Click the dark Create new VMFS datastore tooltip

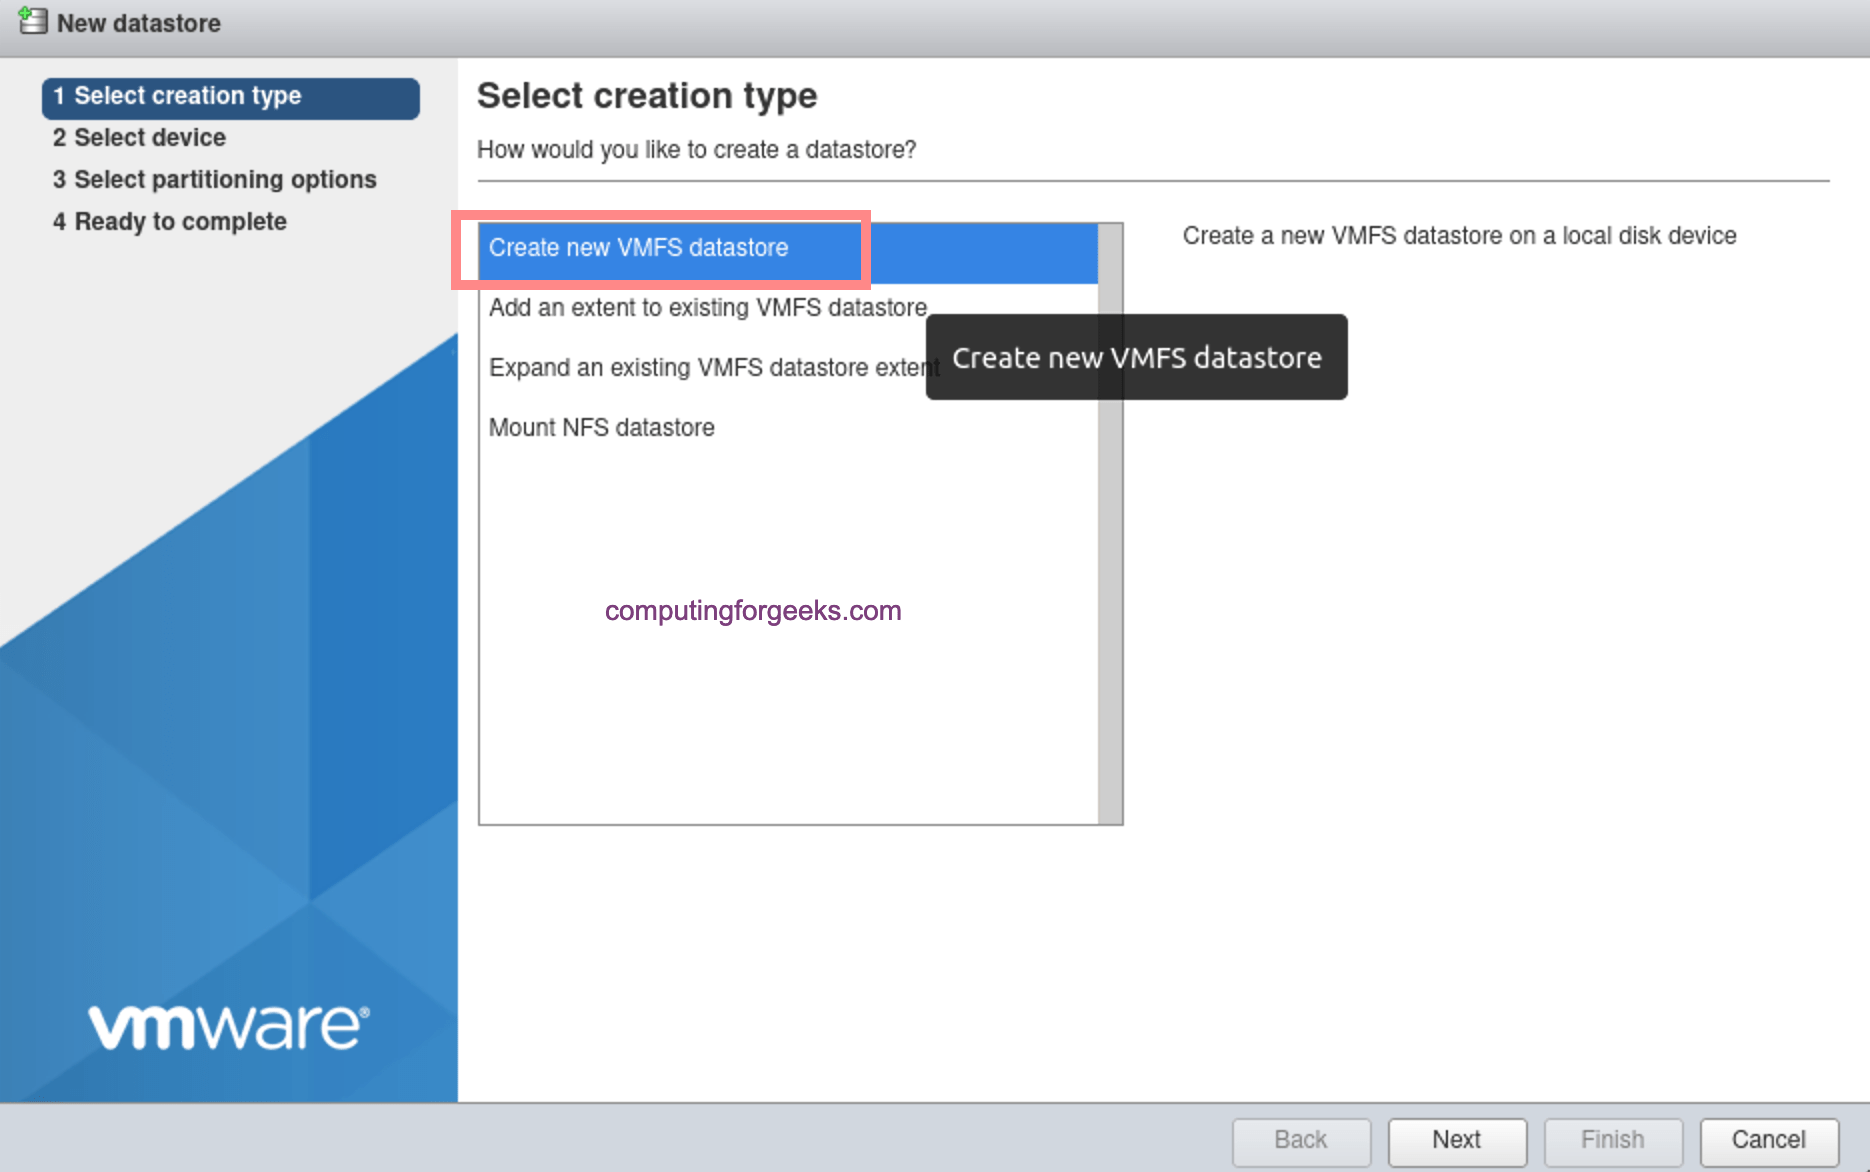[1136, 358]
